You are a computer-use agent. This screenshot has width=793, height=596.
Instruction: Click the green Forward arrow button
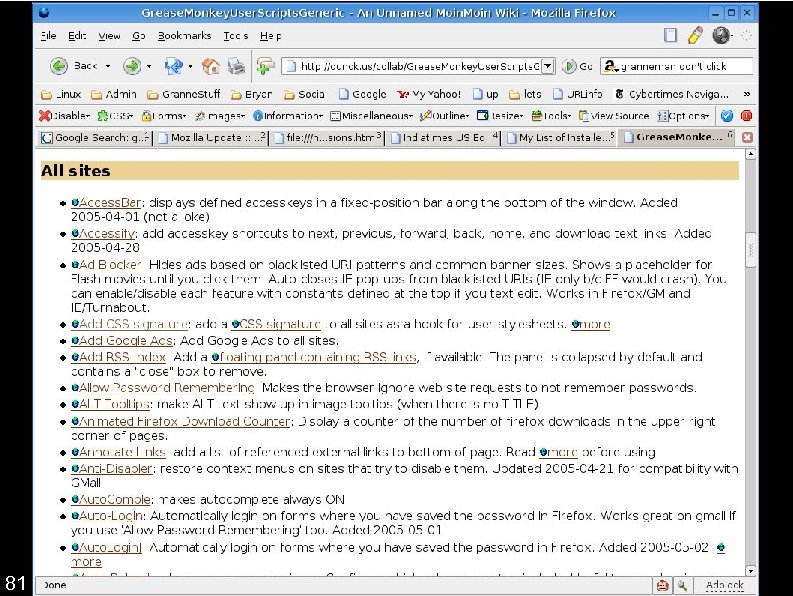(132, 66)
